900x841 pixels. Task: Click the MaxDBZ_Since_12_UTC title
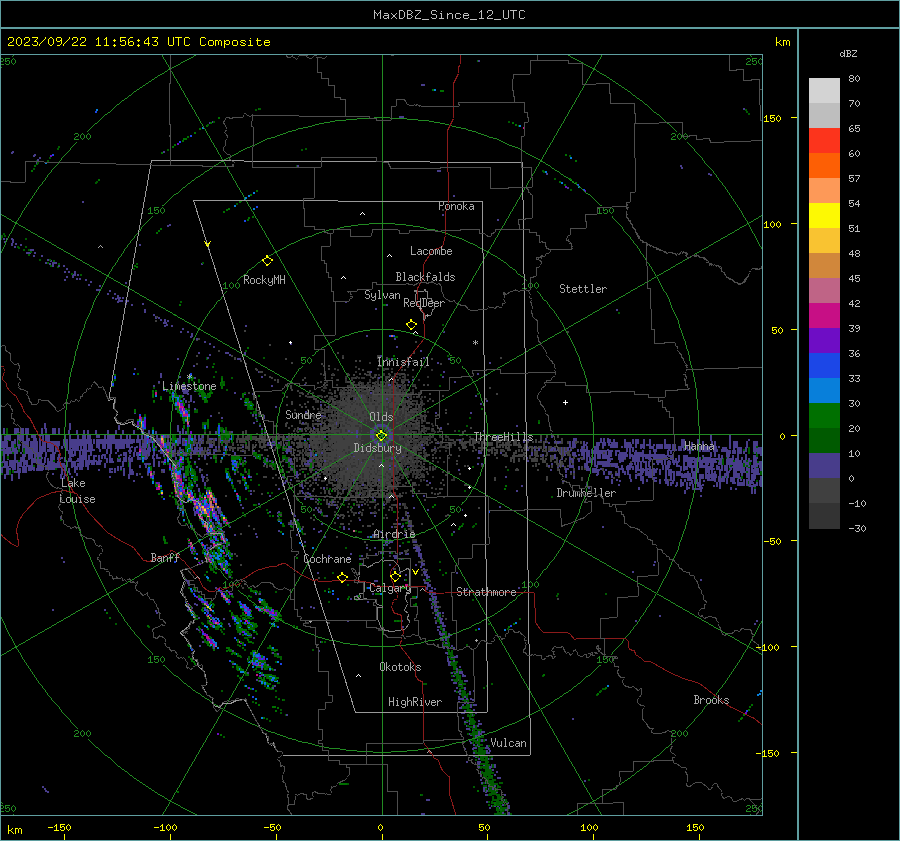(x=449, y=15)
